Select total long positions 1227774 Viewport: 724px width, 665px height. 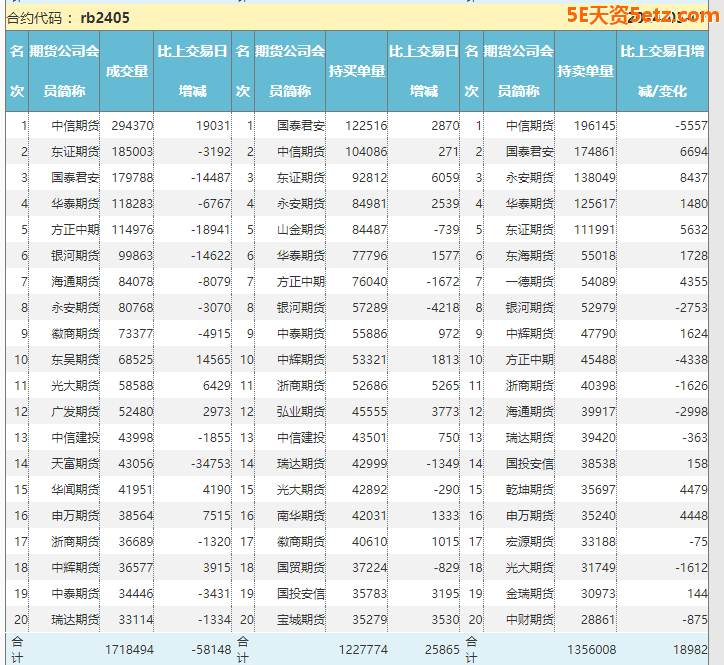[x=358, y=649]
